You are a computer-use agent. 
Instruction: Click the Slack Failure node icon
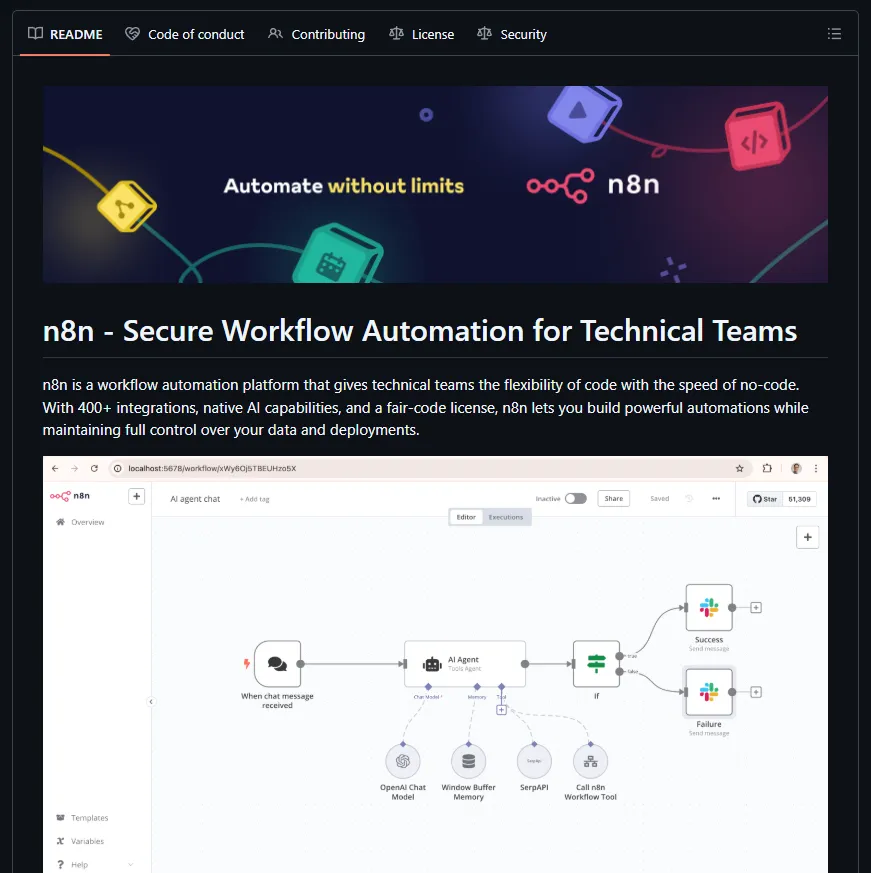click(709, 692)
